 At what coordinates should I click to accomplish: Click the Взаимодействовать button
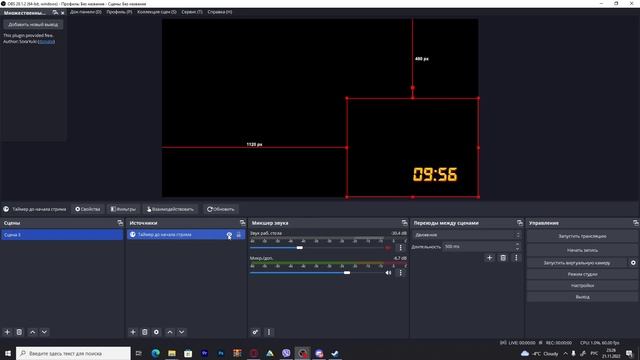[x=170, y=209]
